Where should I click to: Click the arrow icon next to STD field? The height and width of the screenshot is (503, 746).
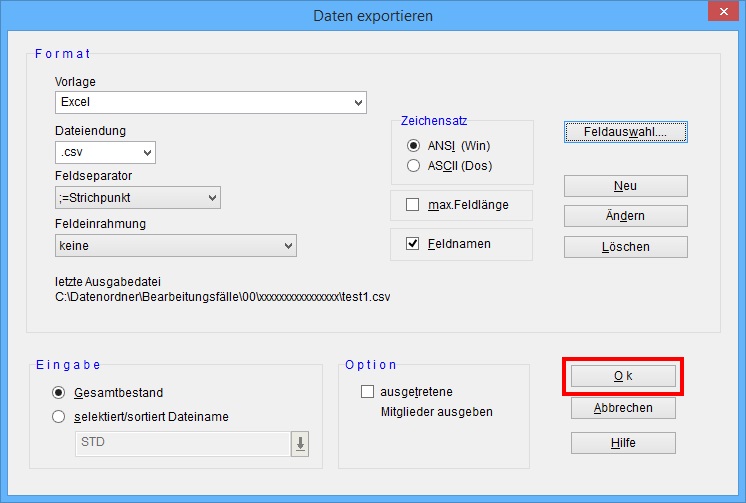[299, 444]
